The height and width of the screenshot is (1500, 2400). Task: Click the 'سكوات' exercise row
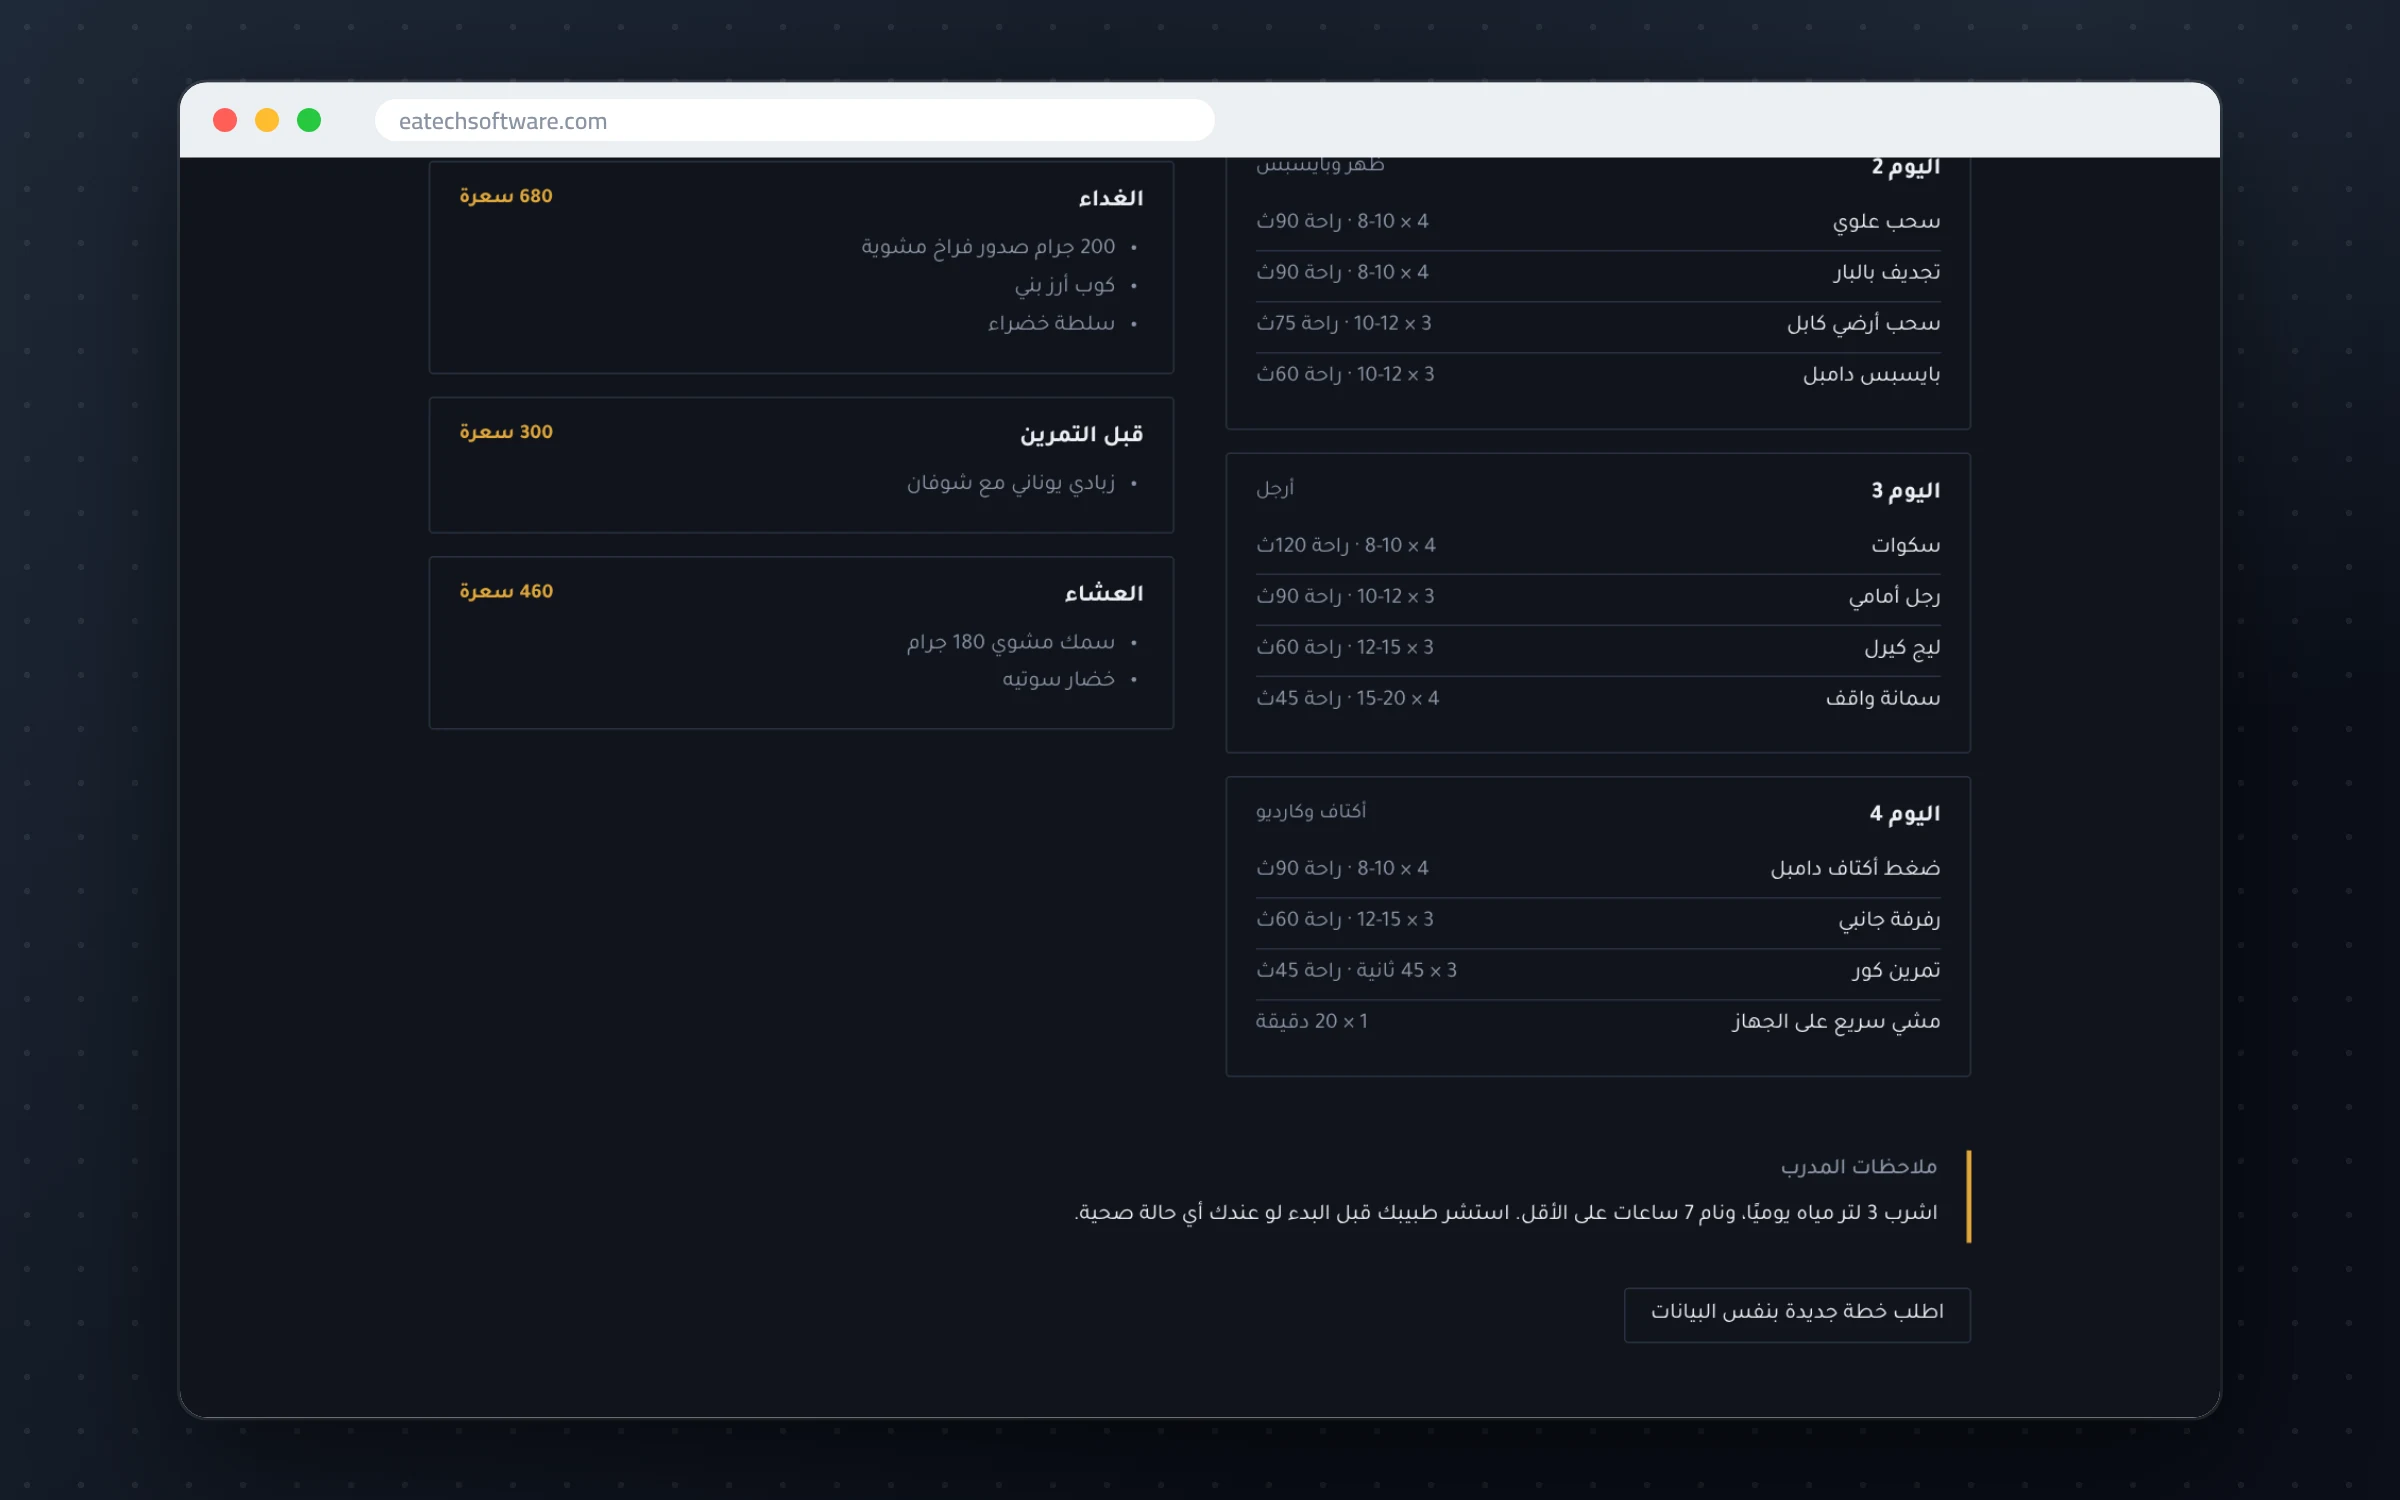coord(1598,546)
